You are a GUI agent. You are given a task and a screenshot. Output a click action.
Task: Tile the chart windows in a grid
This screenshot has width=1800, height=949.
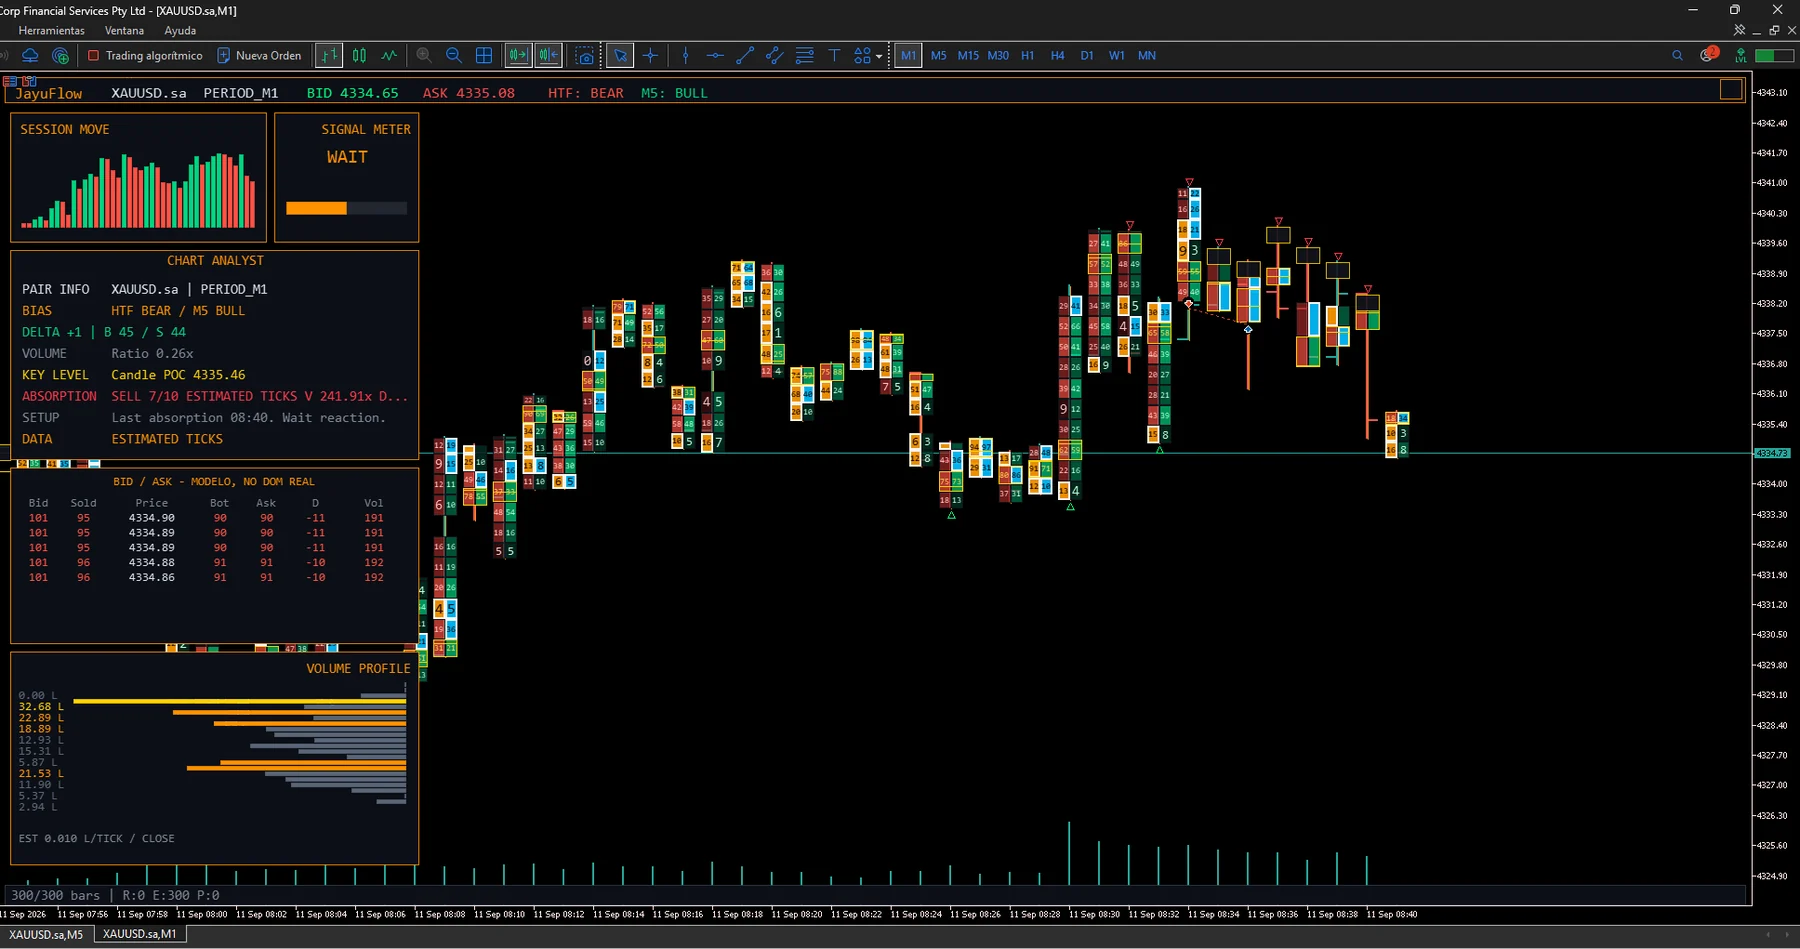[484, 56]
